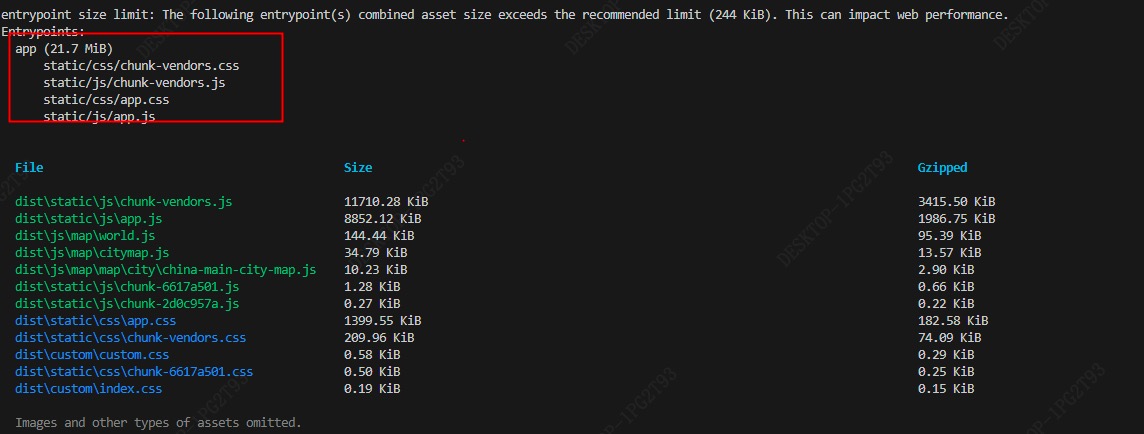Click static/js/chunk-vendors.js in the entrypoints list
This screenshot has height=434, width=1144.
tap(134, 83)
